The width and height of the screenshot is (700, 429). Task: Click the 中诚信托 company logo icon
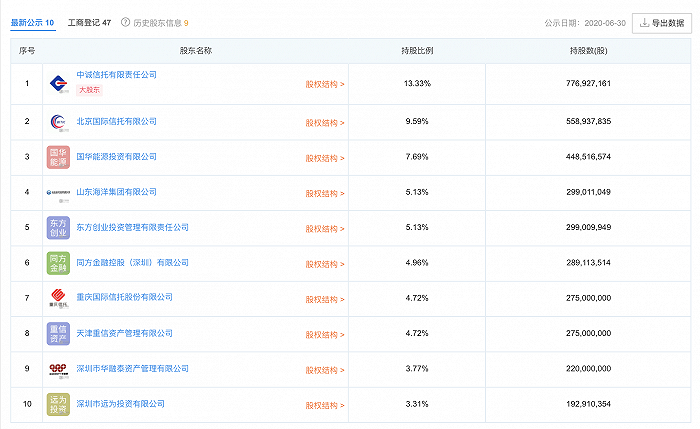point(58,83)
